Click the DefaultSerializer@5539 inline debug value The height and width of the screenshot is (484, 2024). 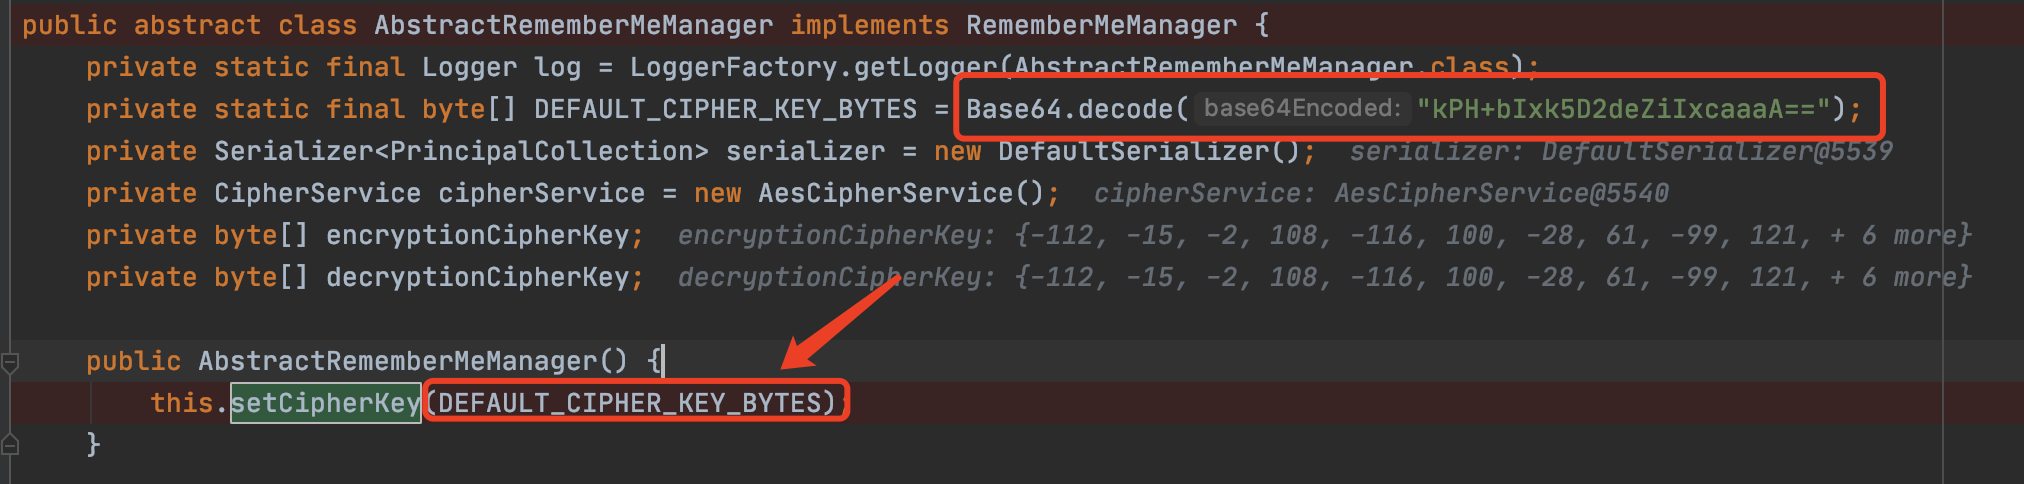[1716, 152]
